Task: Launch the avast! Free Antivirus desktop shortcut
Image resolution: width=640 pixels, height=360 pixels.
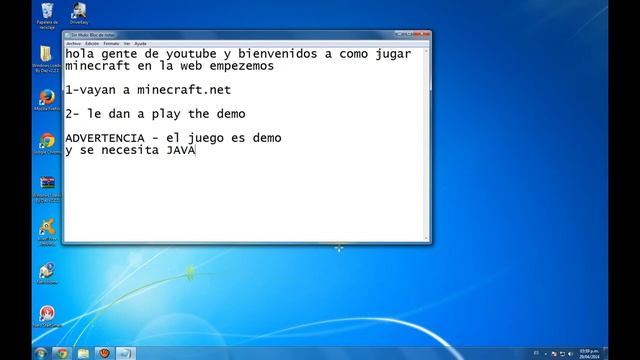Action: pos(47,232)
